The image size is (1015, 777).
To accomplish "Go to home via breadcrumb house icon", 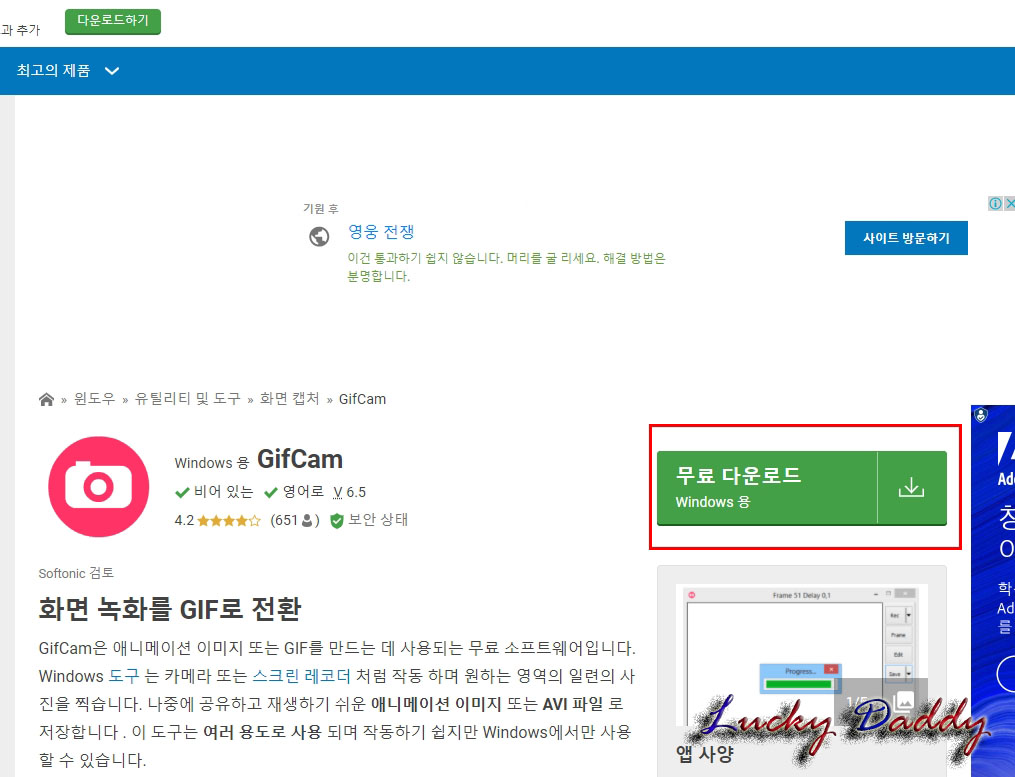I will point(46,400).
